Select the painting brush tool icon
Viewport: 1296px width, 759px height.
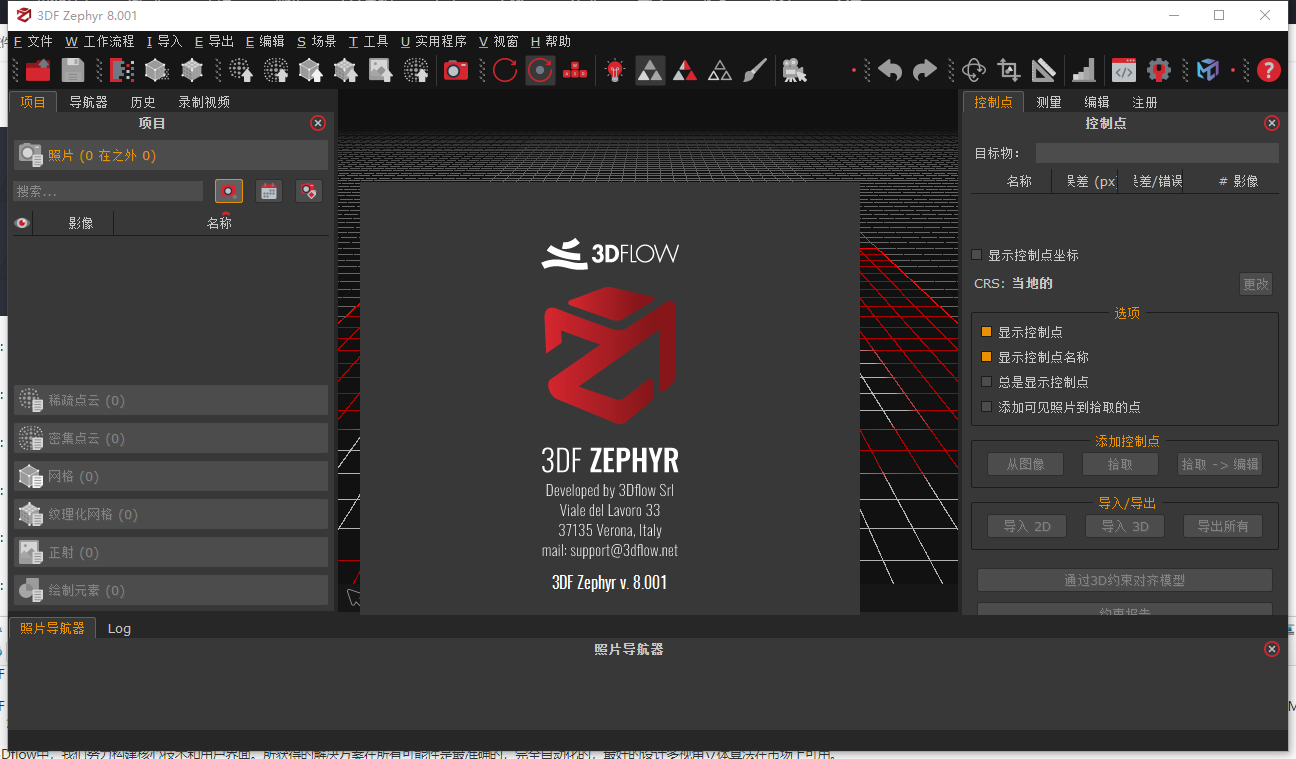click(x=755, y=70)
